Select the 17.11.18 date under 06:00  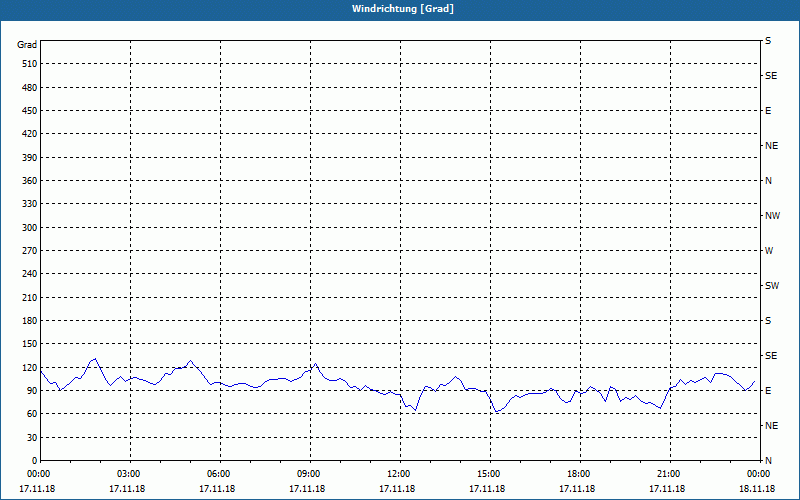coord(217,488)
